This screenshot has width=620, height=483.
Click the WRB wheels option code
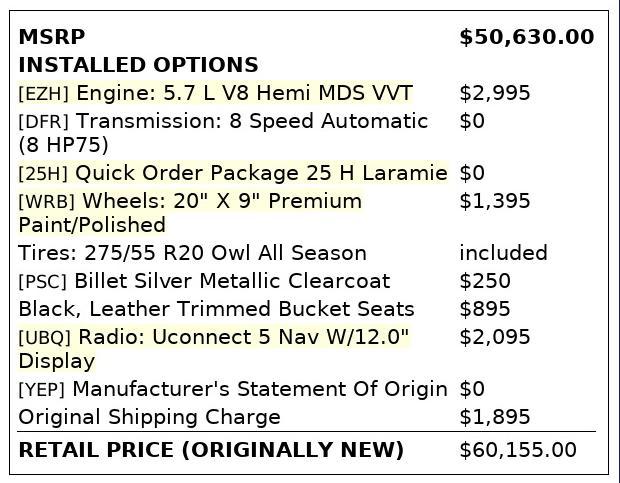coord(46,202)
